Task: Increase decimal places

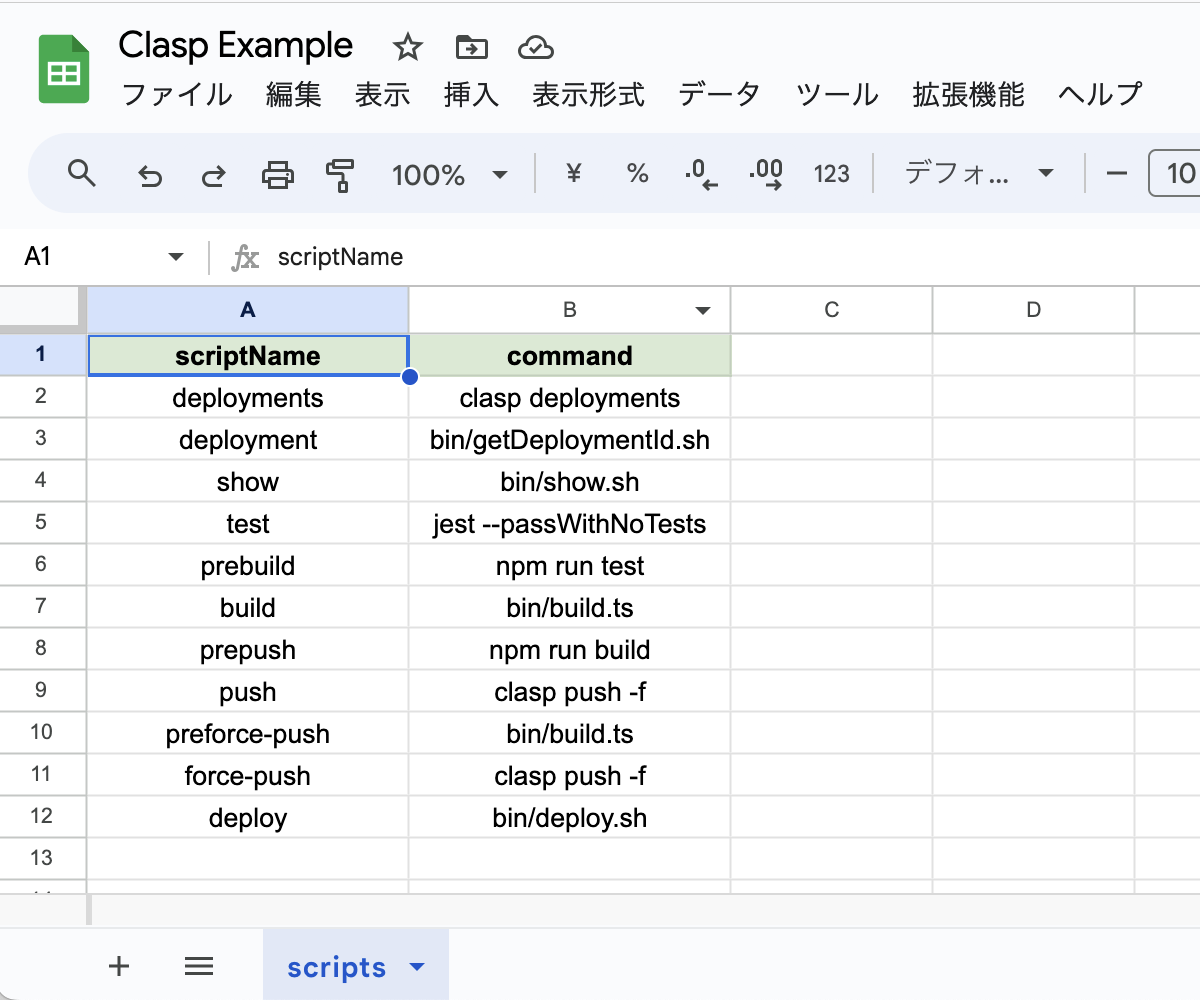Action: [766, 175]
